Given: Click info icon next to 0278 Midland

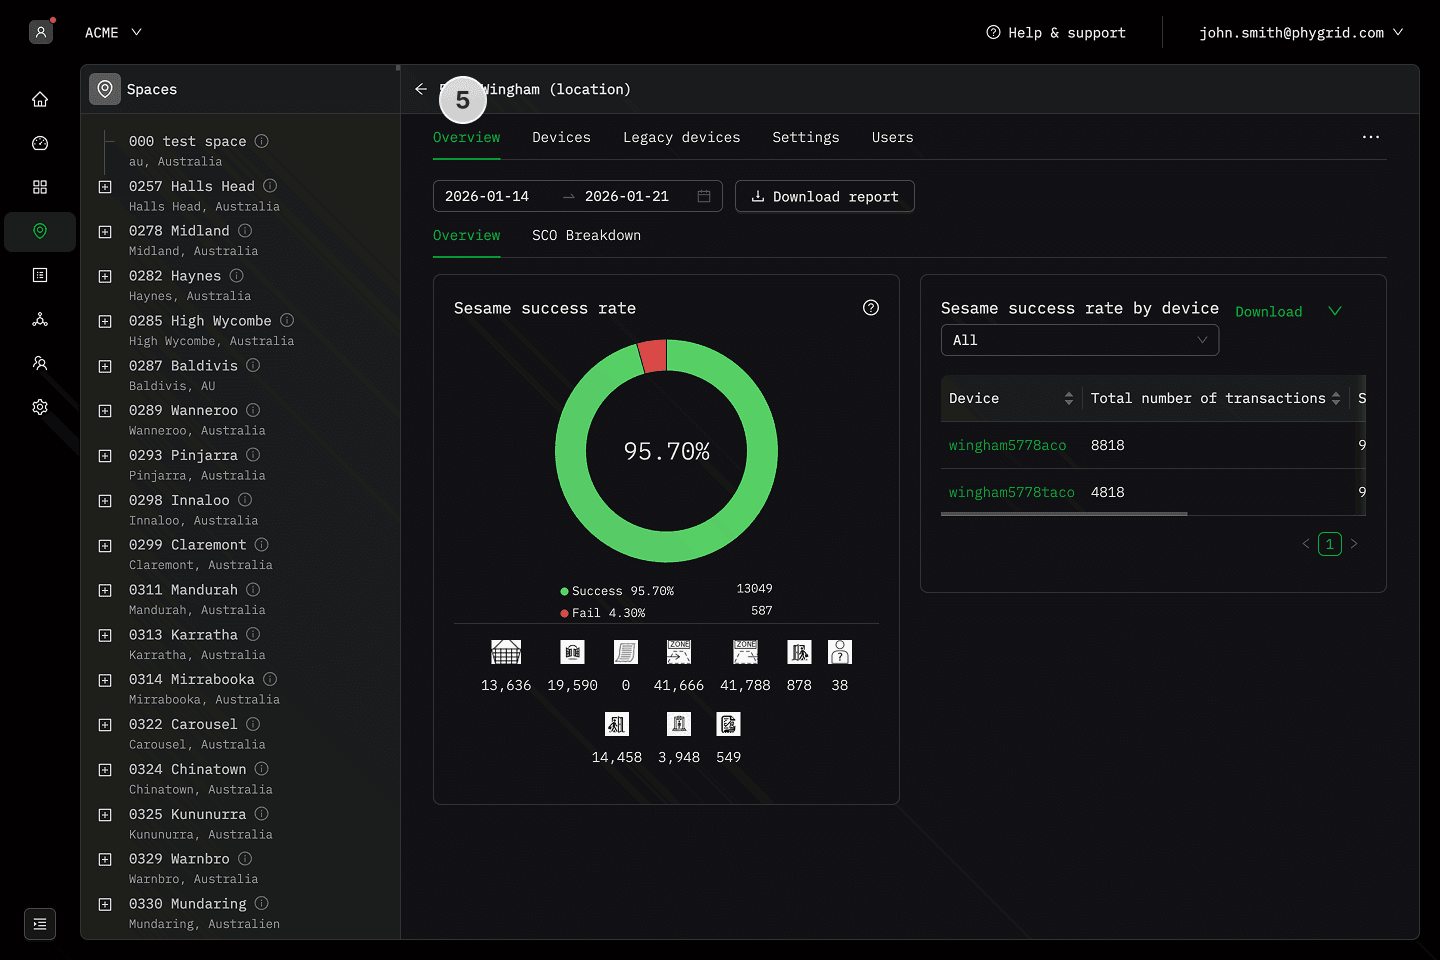Looking at the screenshot, I should (245, 231).
